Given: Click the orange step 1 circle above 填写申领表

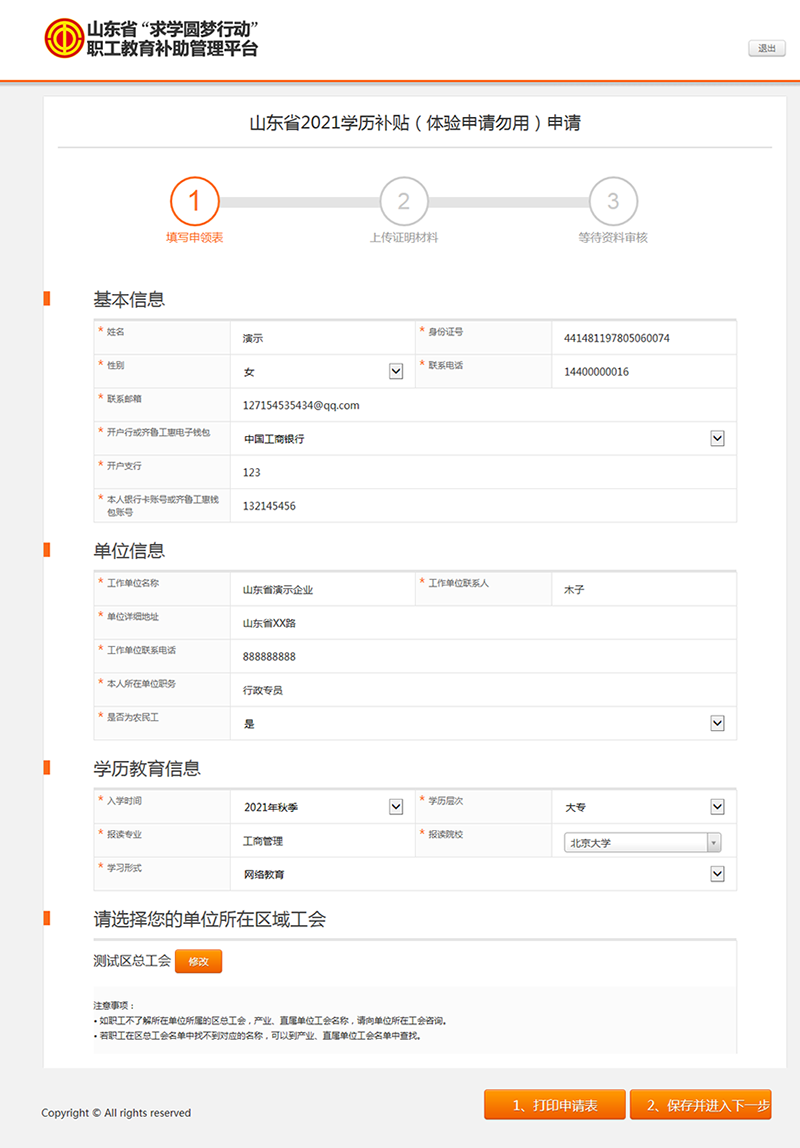Looking at the screenshot, I should 195,202.
